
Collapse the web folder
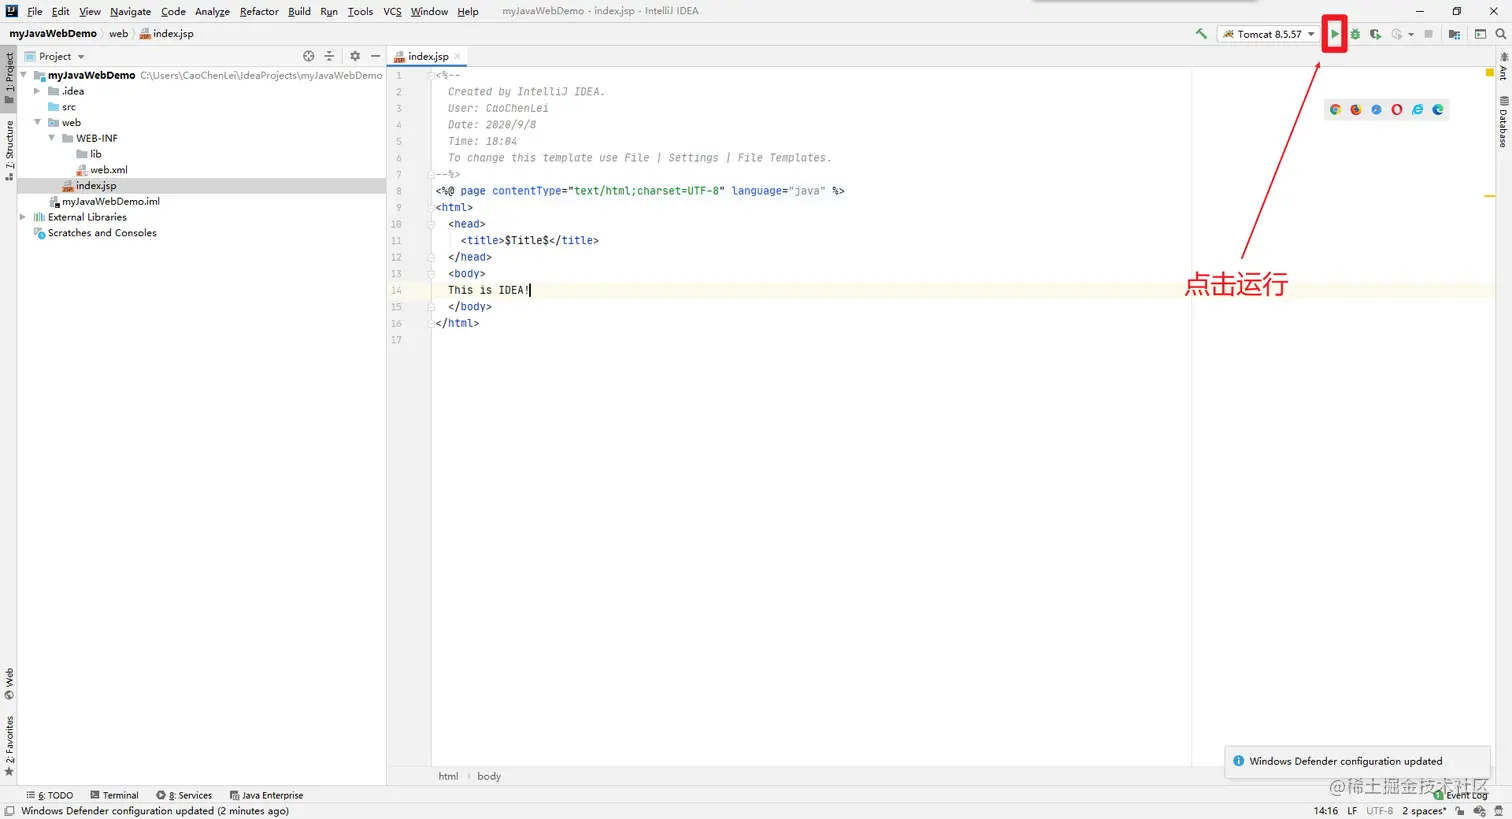tap(38, 122)
